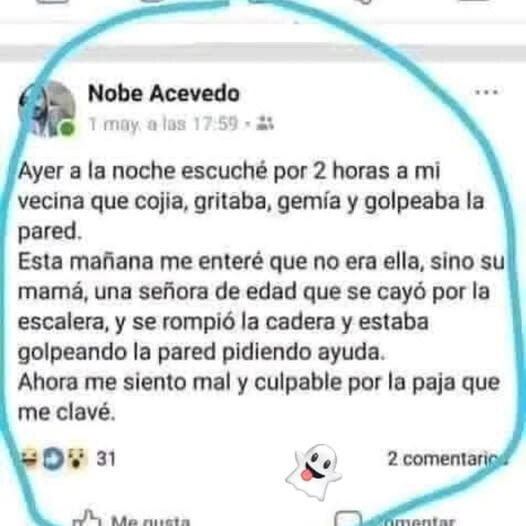The height and width of the screenshot is (526, 526).
Task: Click the Nobe Acevedo name link
Action: click(164, 93)
